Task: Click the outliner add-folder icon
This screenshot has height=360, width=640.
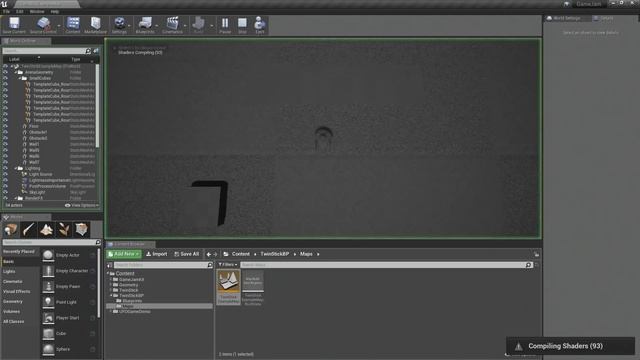Action: pos(96,51)
